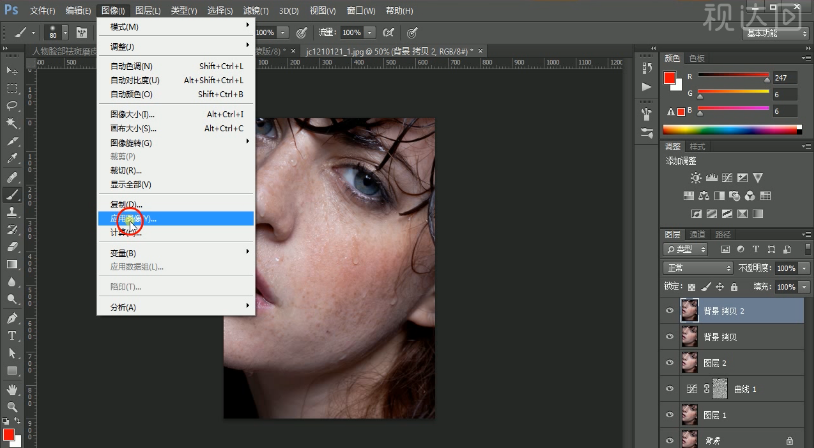Select the Magic Wand tool
The image size is (814, 448).
[12, 123]
